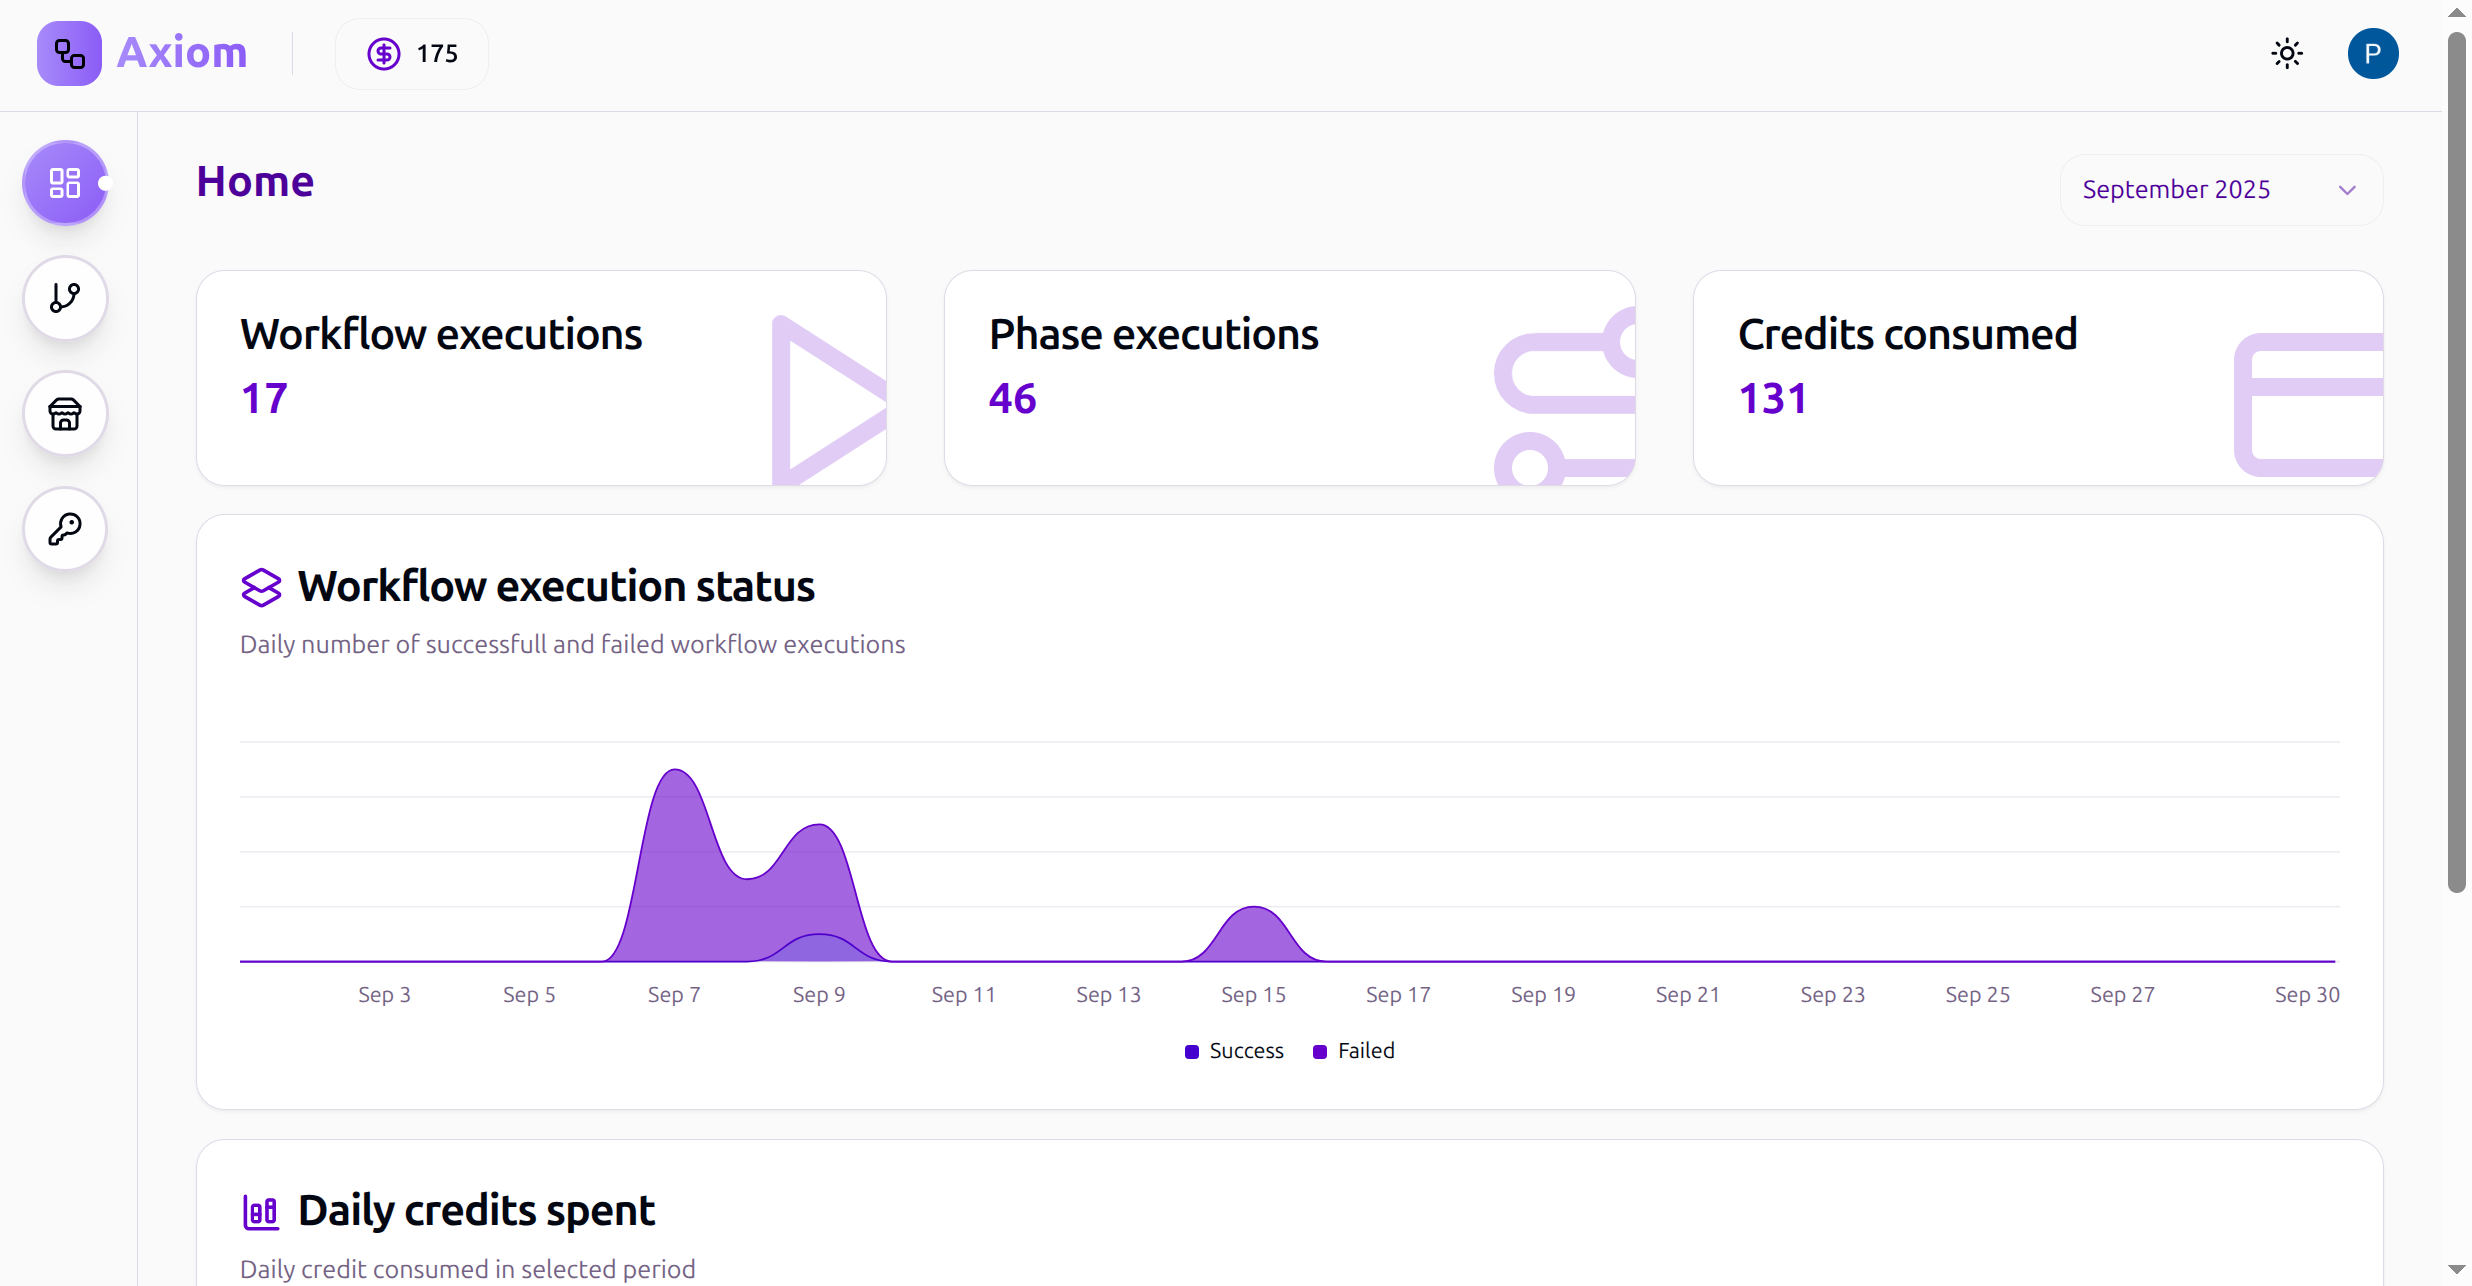Click the dollar coin credits icon
The width and height of the screenshot is (2472, 1286).
(384, 54)
